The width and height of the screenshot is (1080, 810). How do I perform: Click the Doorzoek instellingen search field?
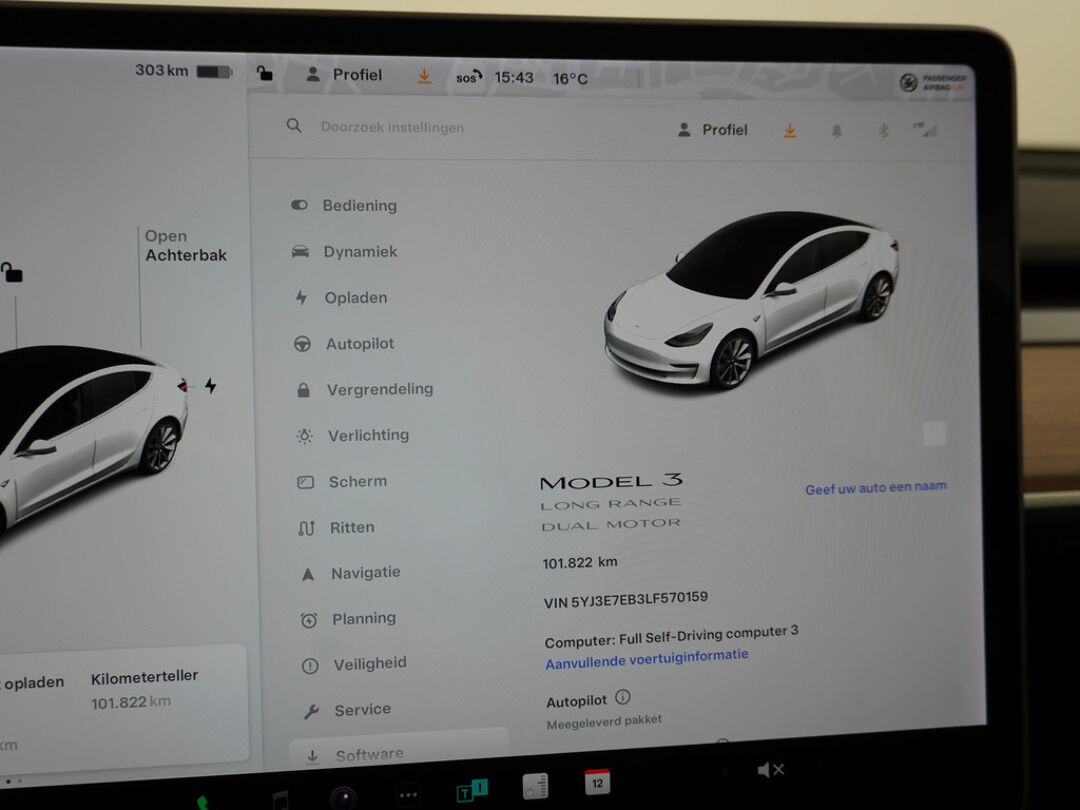pyautogui.click(x=392, y=127)
